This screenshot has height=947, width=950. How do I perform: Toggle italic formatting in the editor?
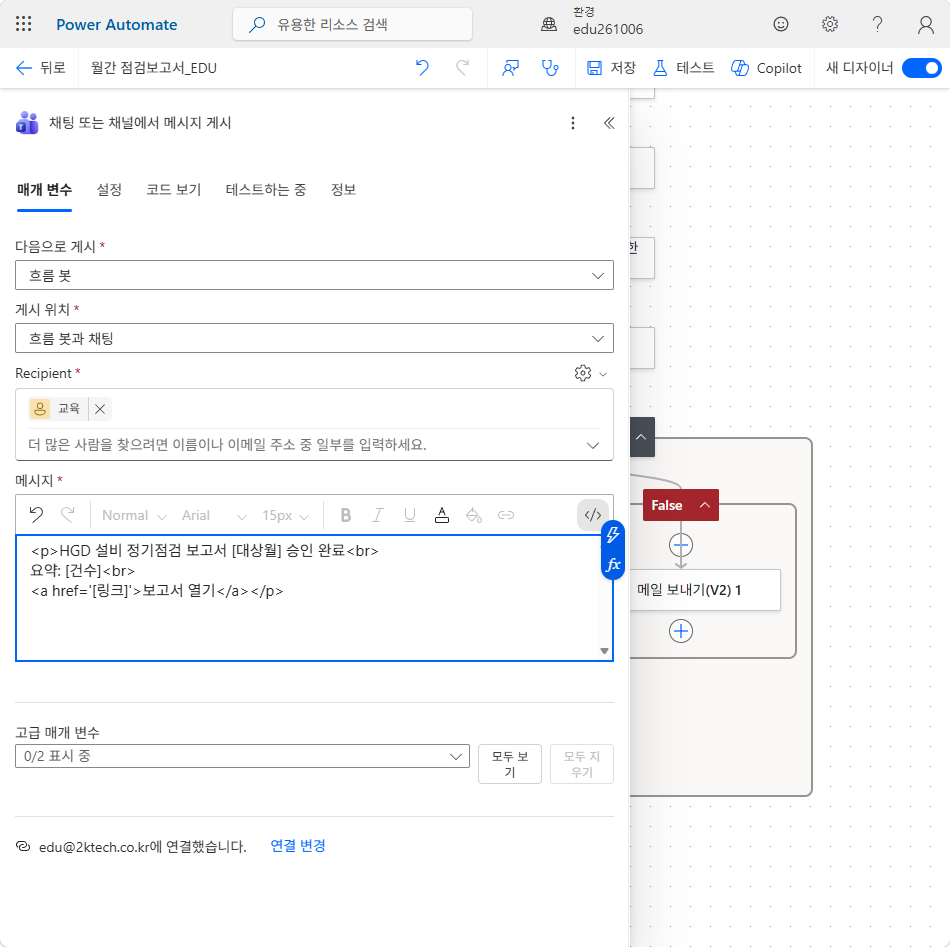point(377,515)
